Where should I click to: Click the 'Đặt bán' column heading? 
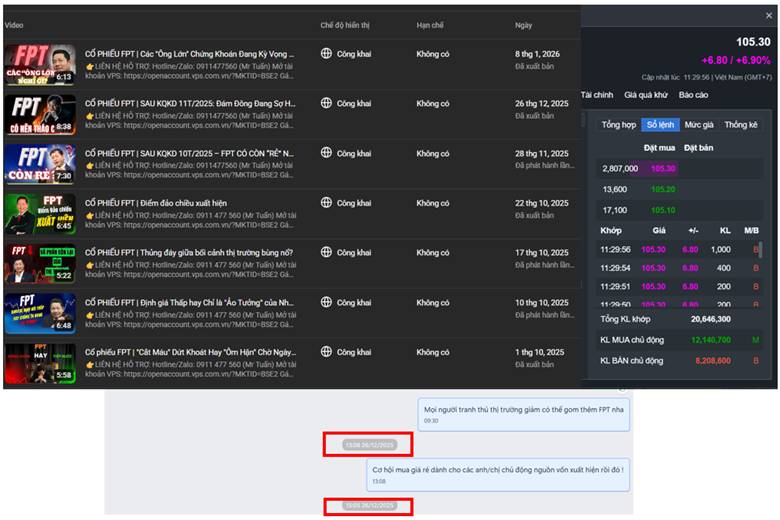(698, 148)
